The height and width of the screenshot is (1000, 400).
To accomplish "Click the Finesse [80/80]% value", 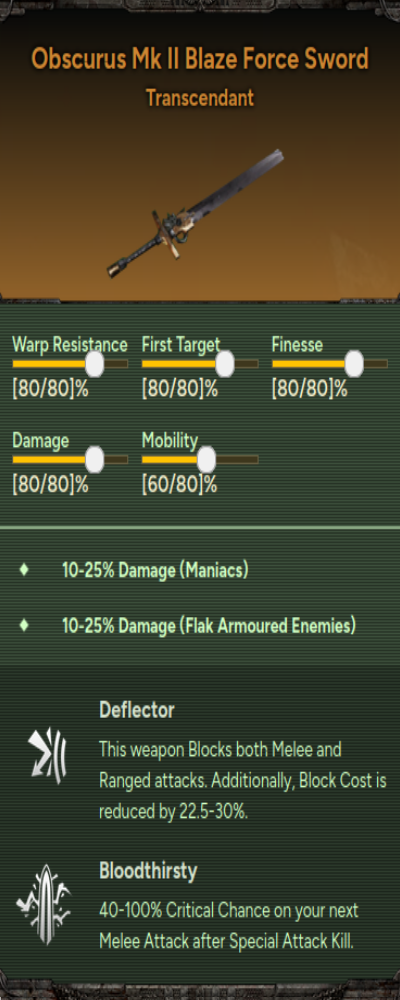I will [x=310, y=389].
